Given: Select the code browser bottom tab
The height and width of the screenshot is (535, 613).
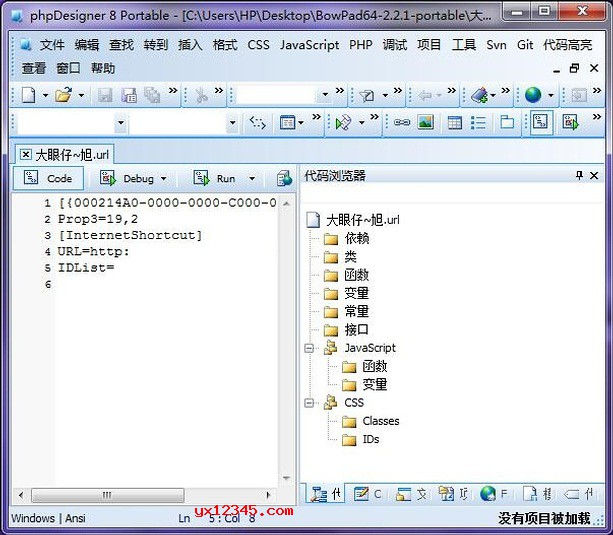Looking at the screenshot, I should 326,494.
